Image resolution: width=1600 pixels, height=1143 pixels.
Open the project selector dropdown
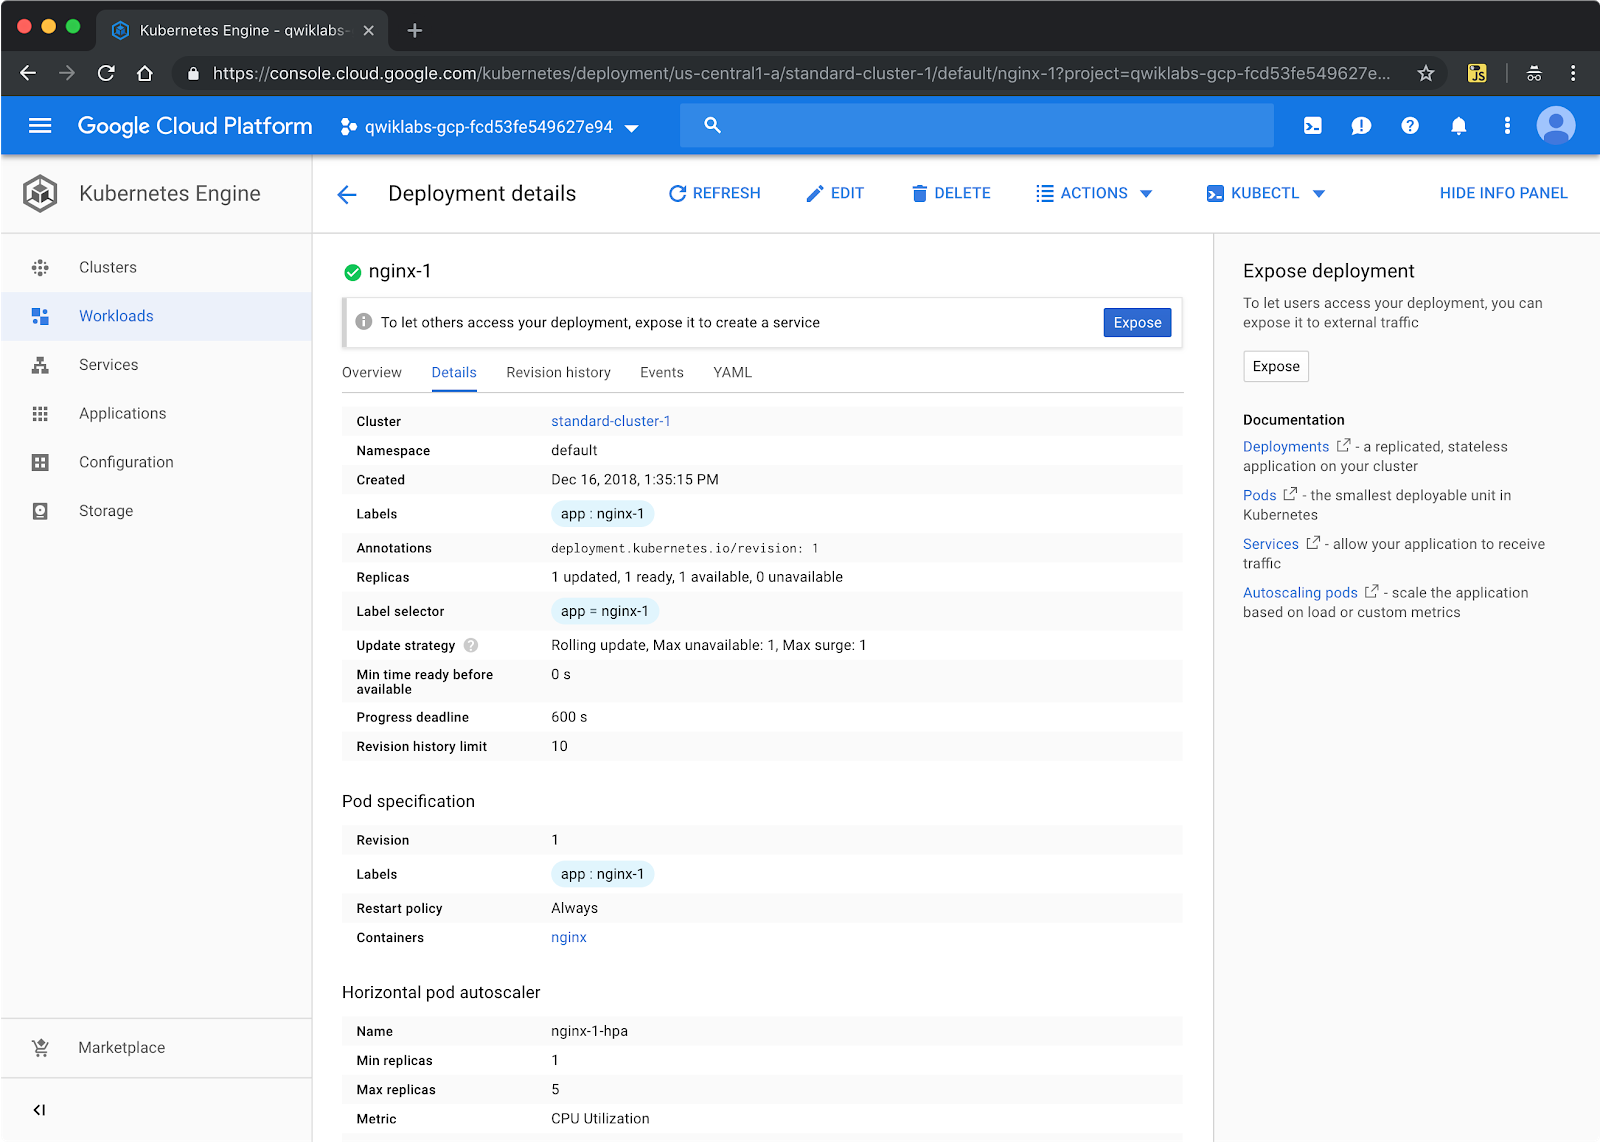pos(489,127)
